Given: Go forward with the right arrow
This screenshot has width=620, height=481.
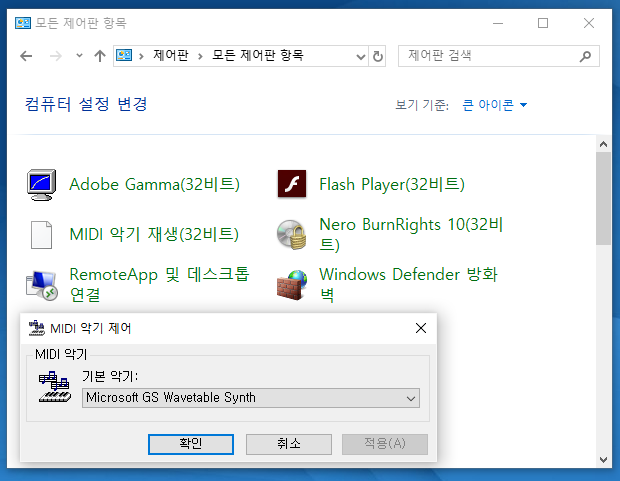Looking at the screenshot, I should (x=56, y=56).
